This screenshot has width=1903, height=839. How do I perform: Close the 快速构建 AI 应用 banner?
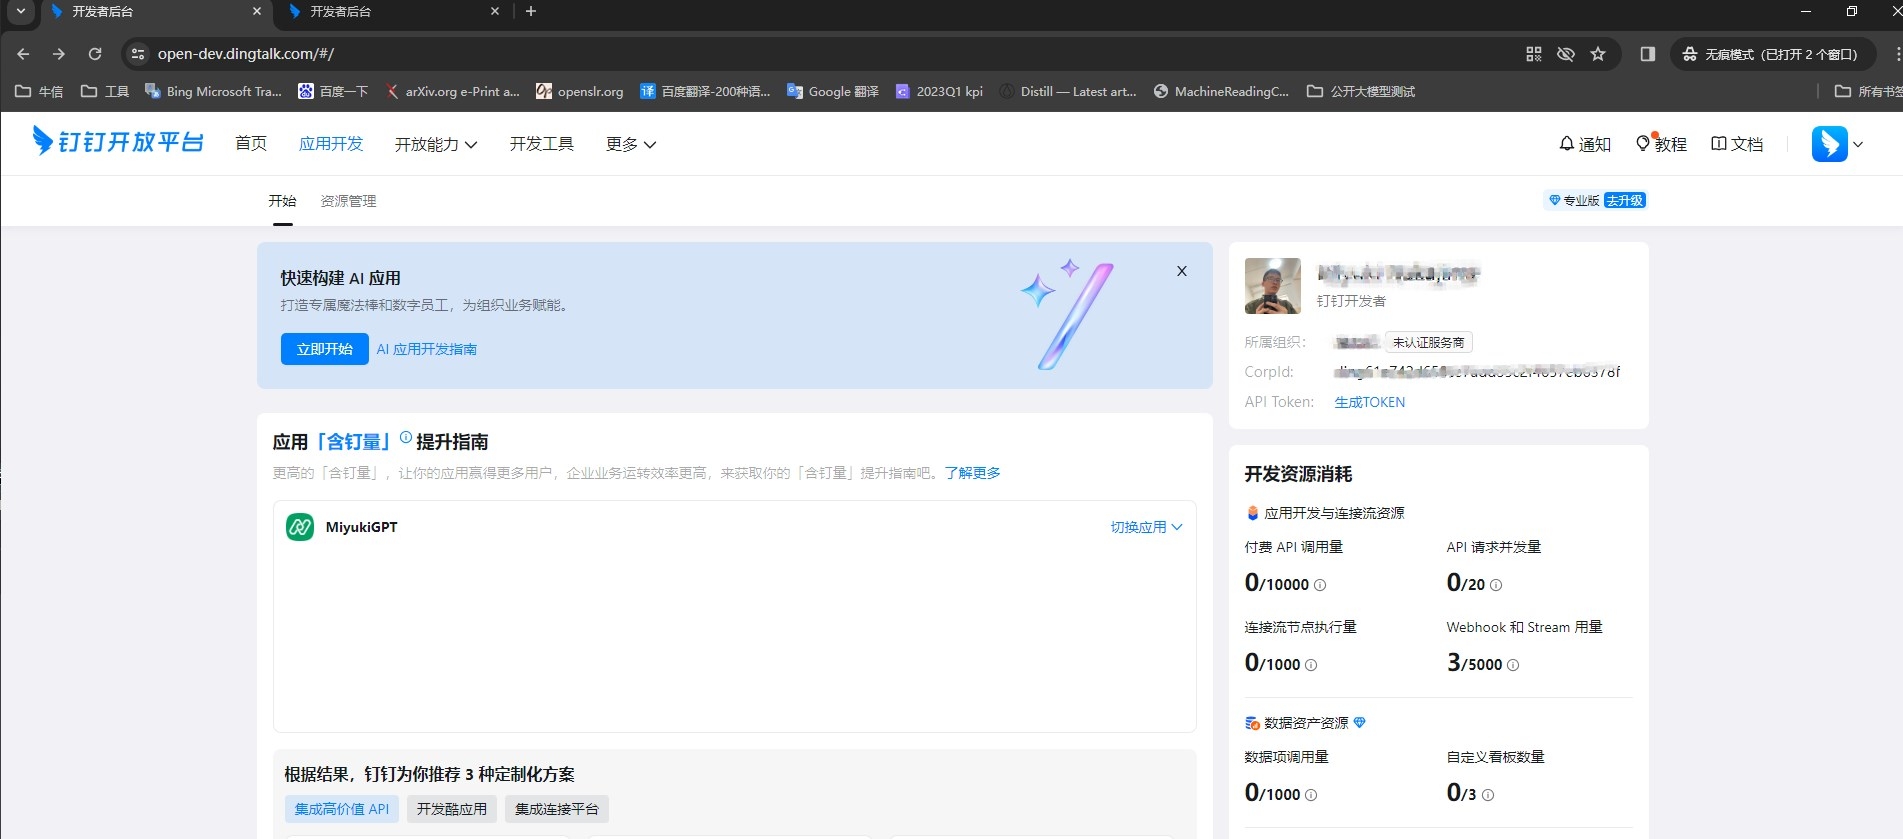(x=1182, y=271)
